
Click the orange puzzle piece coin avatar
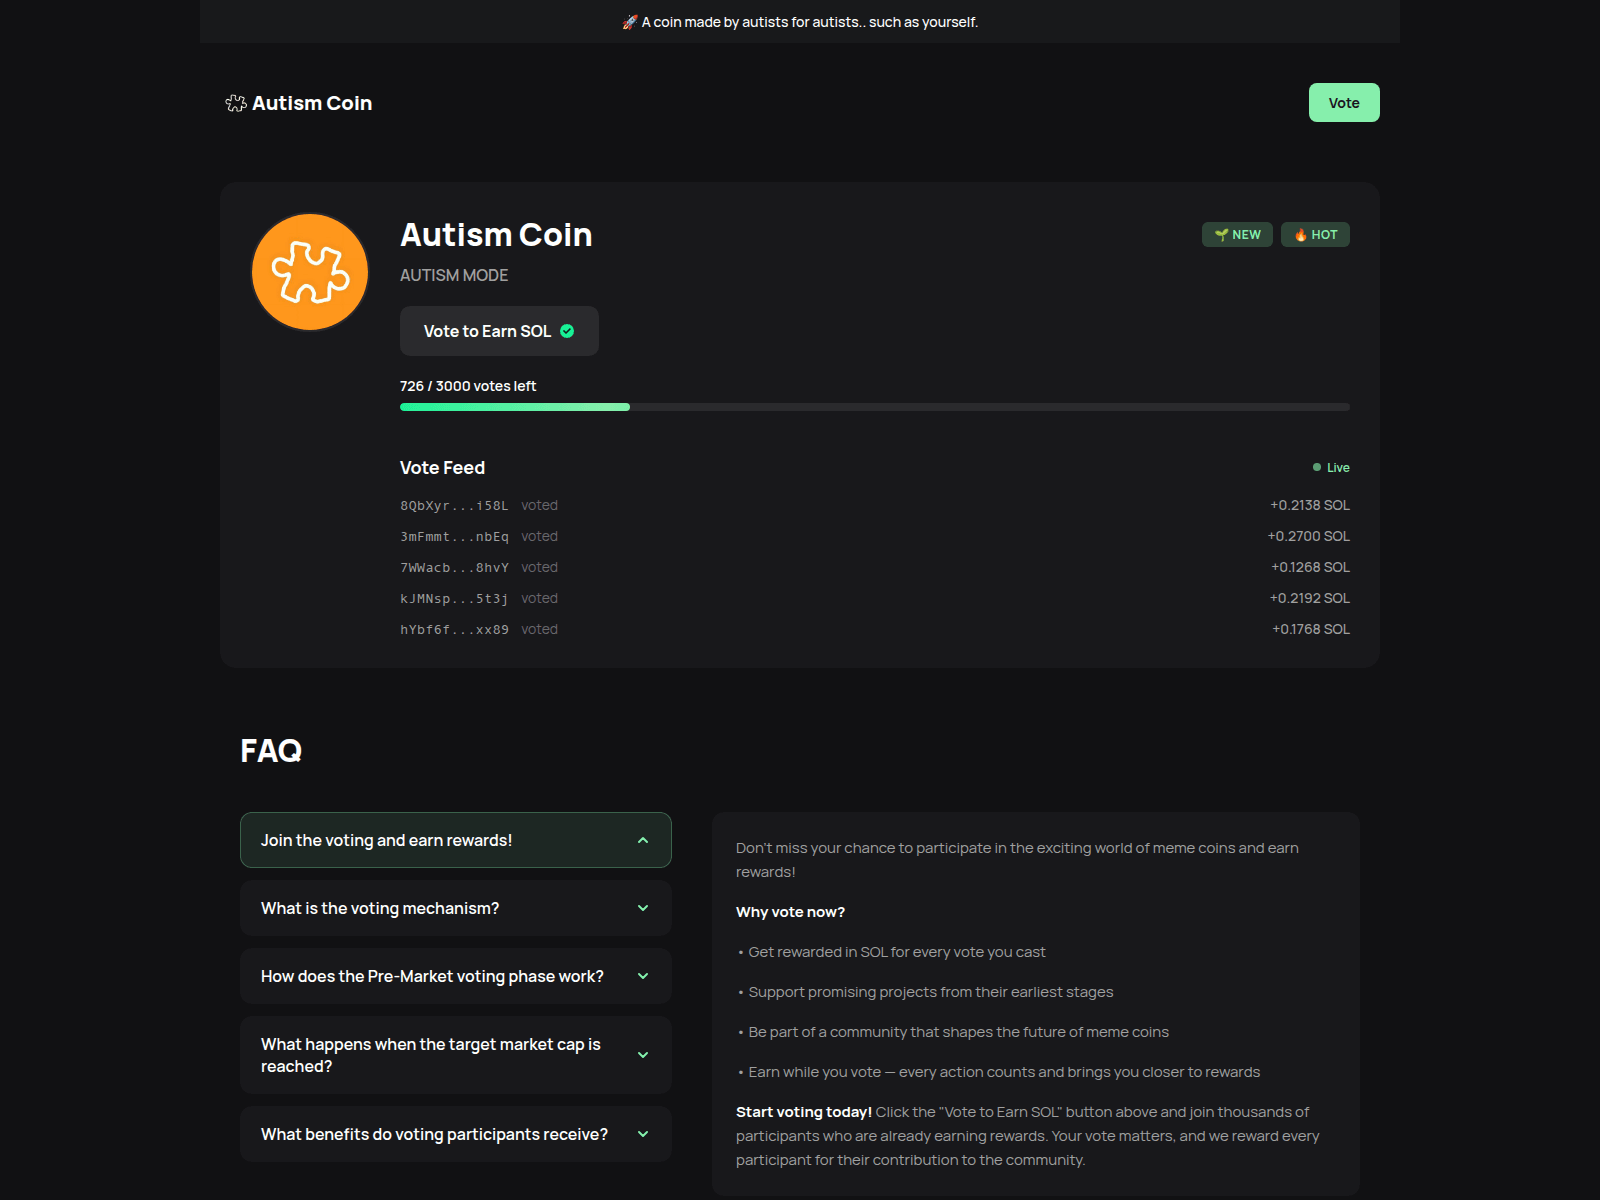click(x=309, y=271)
